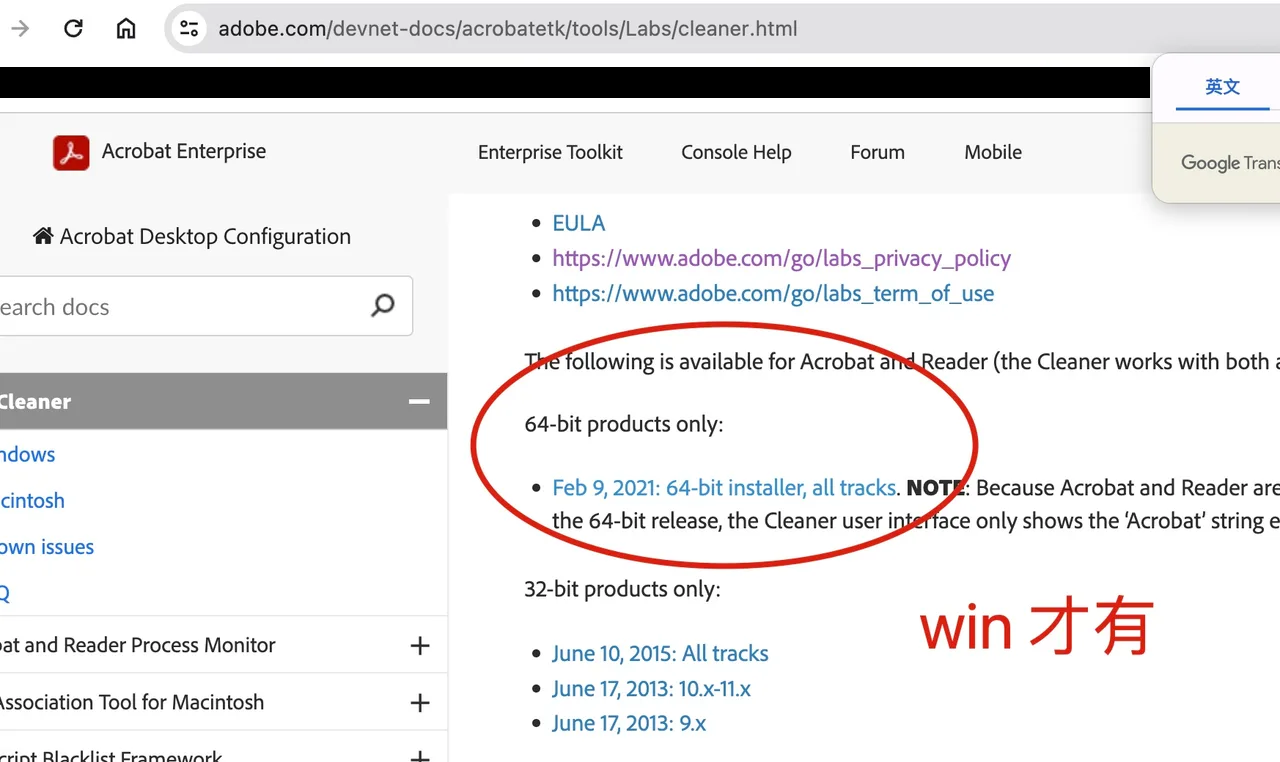Open the labs_term_of_use link
The width and height of the screenshot is (1280, 762).
tap(773, 293)
